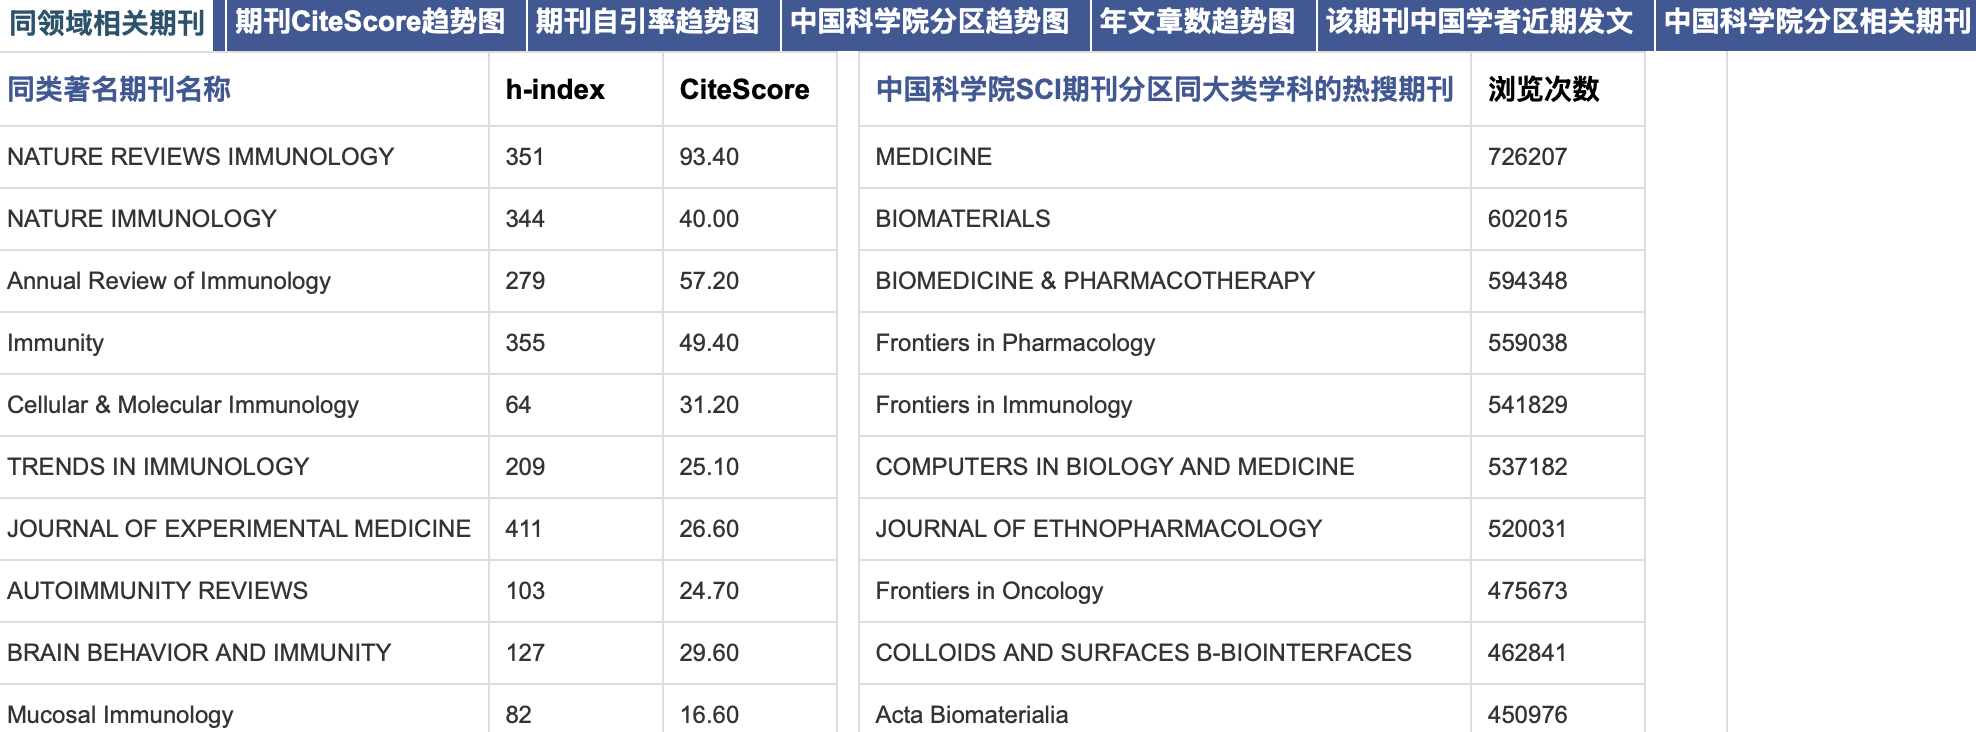Select the 中国科学院分区相关期刊 tab
This screenshot has width=1976, height=732.
tap(1816, 22)
